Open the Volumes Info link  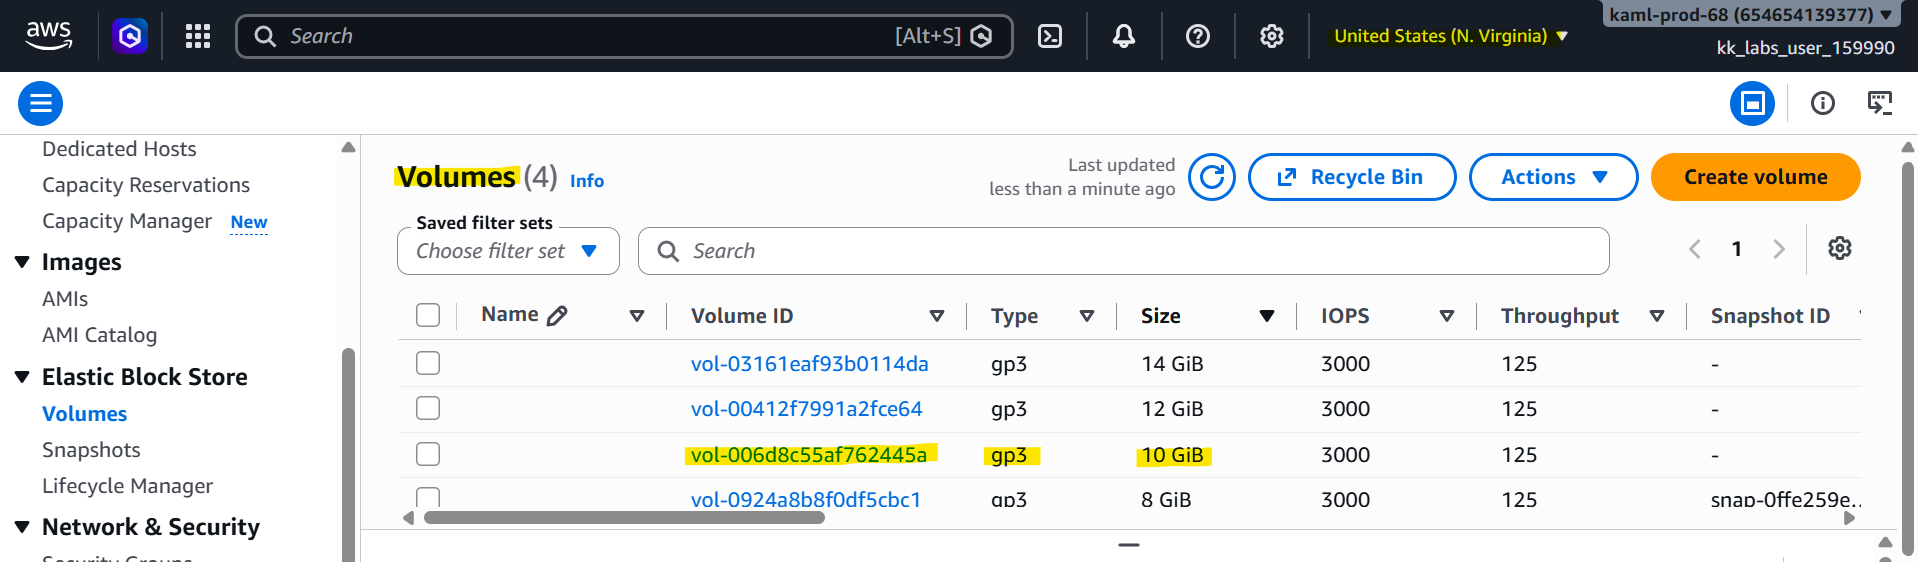[x=587, y=181]
